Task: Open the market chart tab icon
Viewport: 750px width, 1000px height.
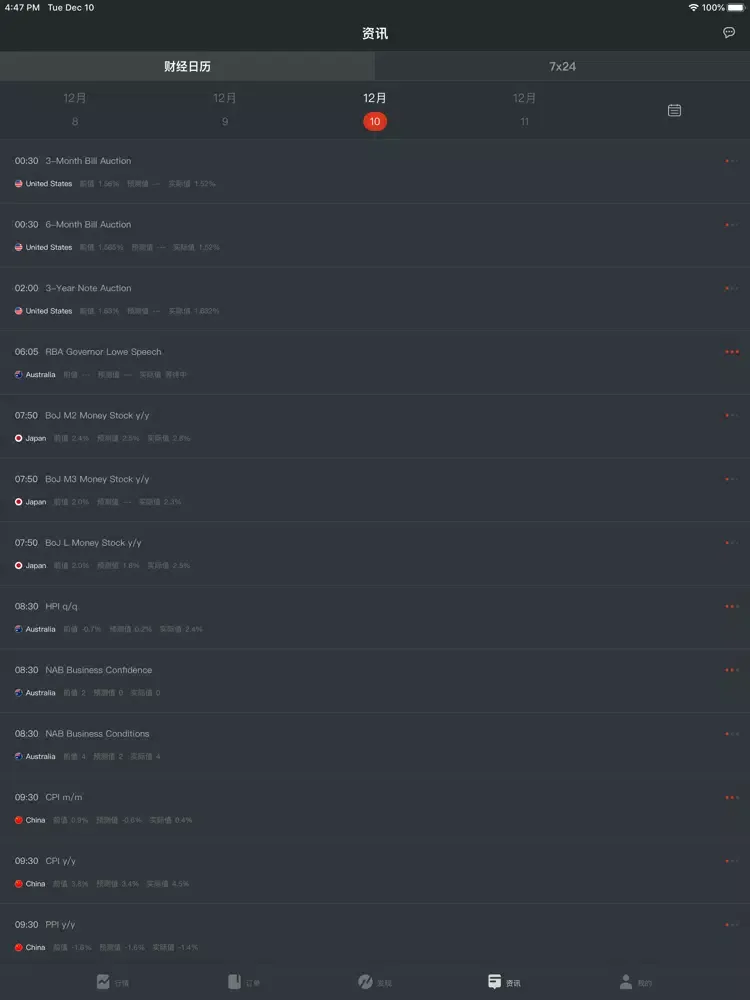Action: point(103,982)
